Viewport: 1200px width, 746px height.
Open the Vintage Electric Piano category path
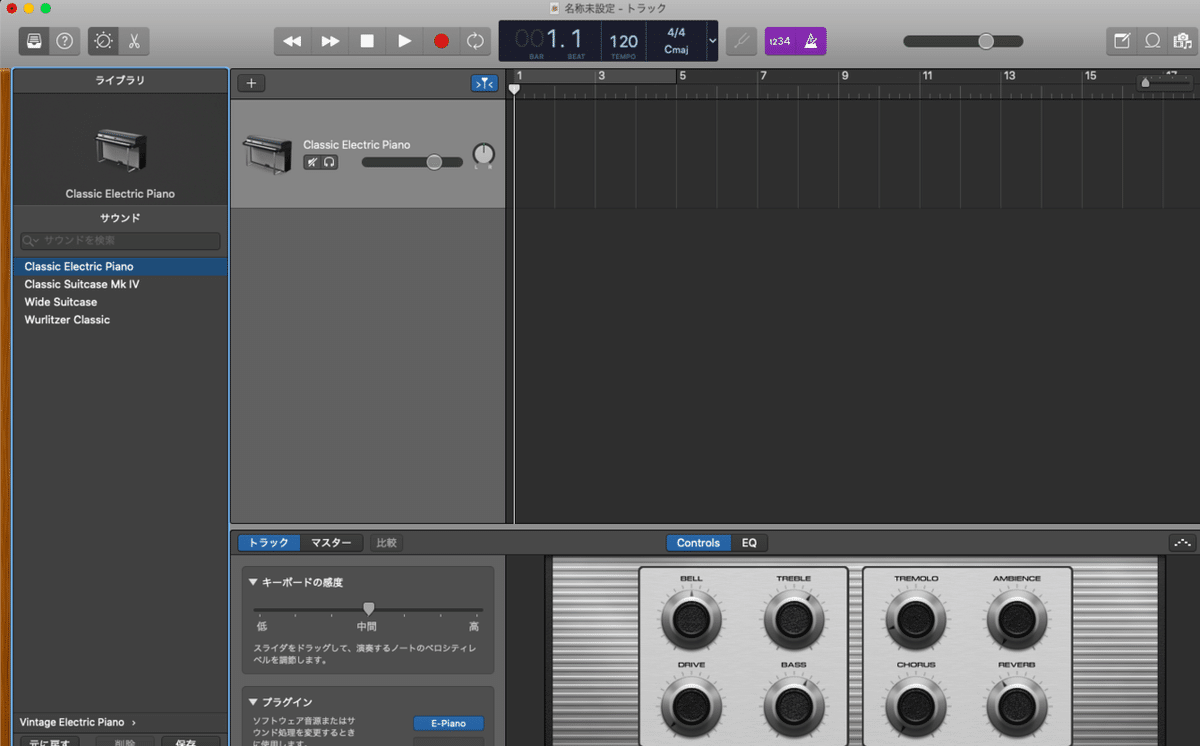(77, 722)
